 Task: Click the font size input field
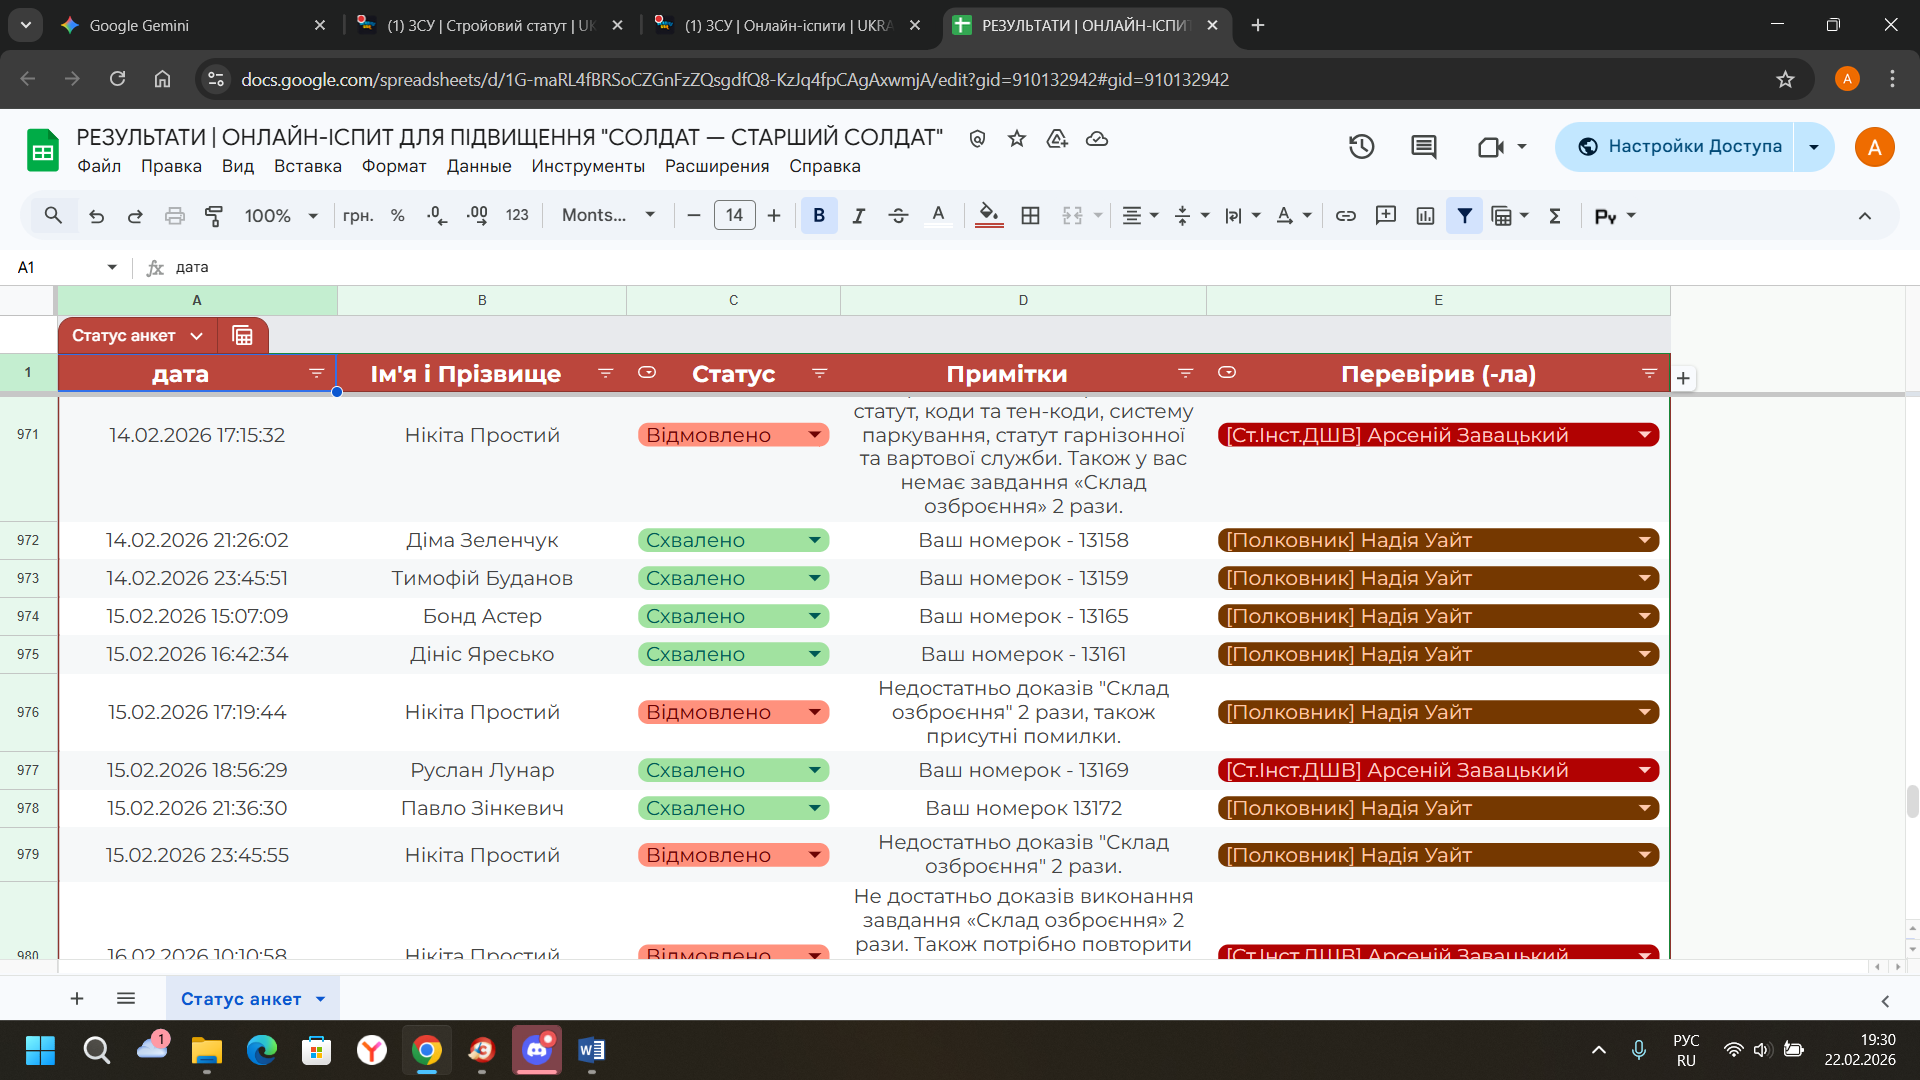click(x=734, y=215)
